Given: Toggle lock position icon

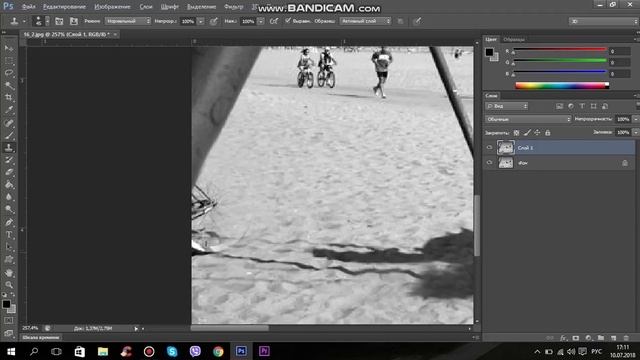Looking at the screenshot, I should [537, 133].
